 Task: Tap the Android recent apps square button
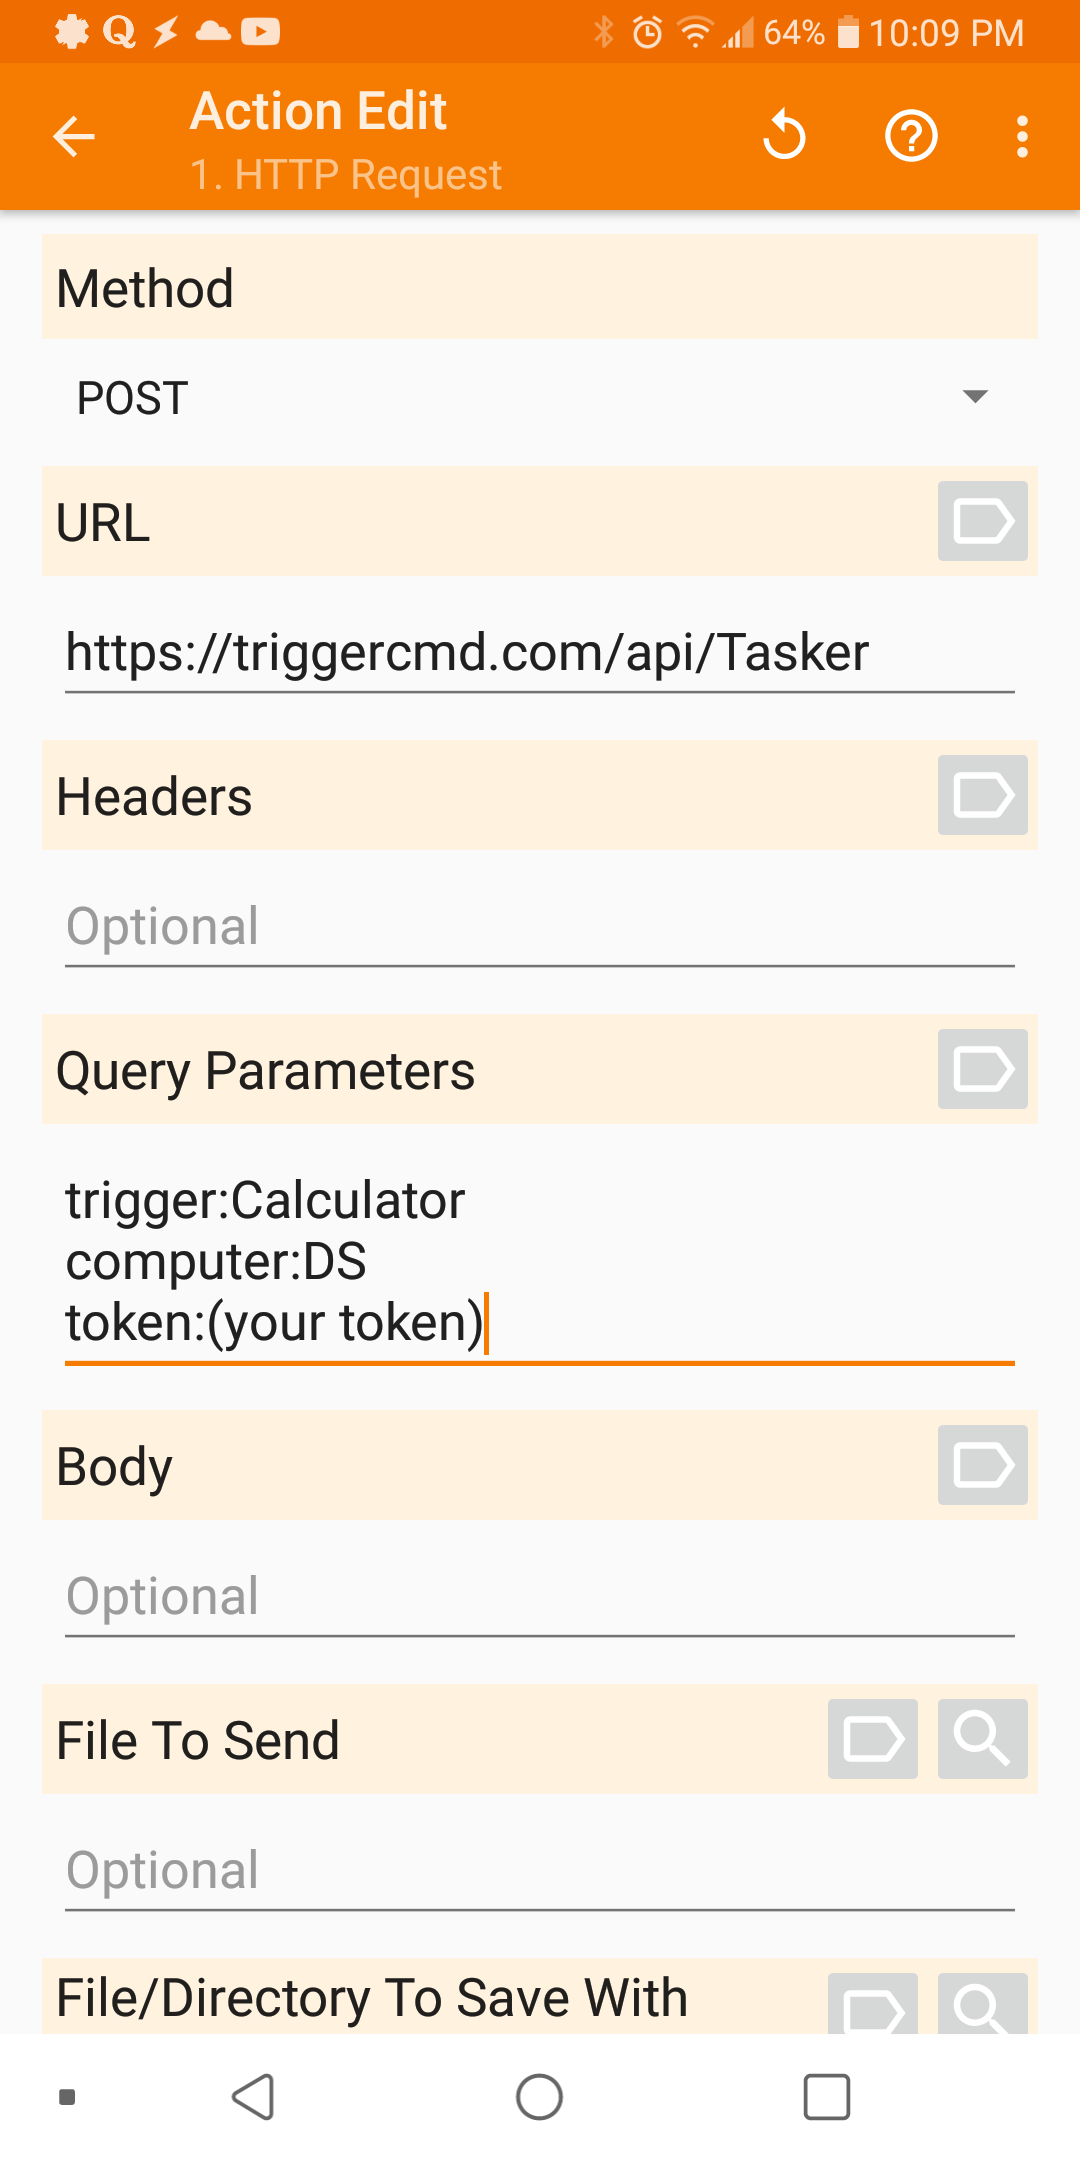click(827, 2097)
